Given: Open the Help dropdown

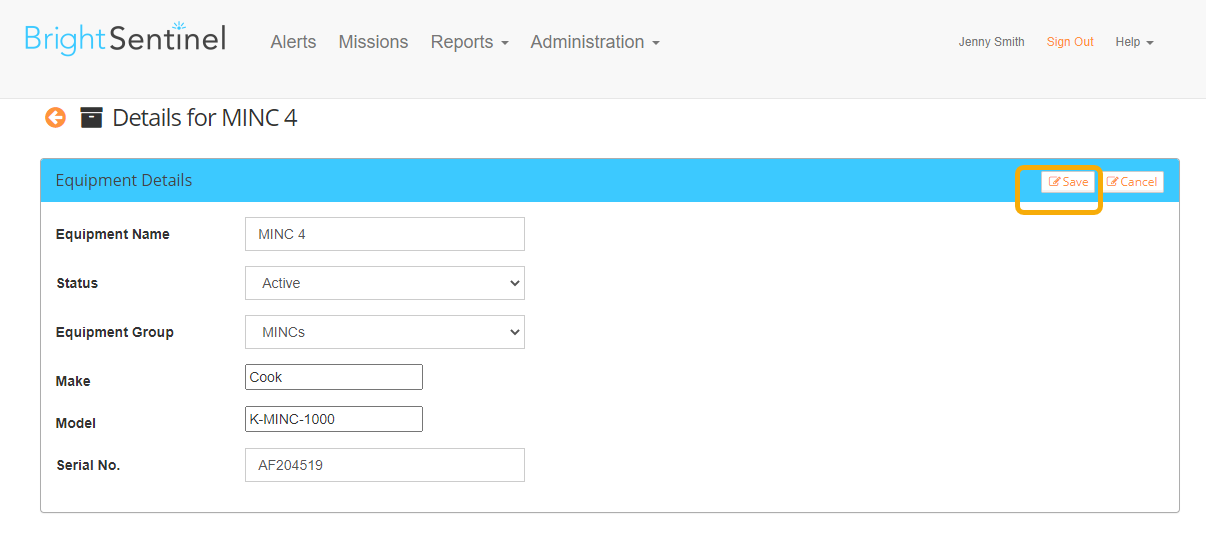Looking at the screenshot, I should pyautogui.click(x=1134, y=42).
